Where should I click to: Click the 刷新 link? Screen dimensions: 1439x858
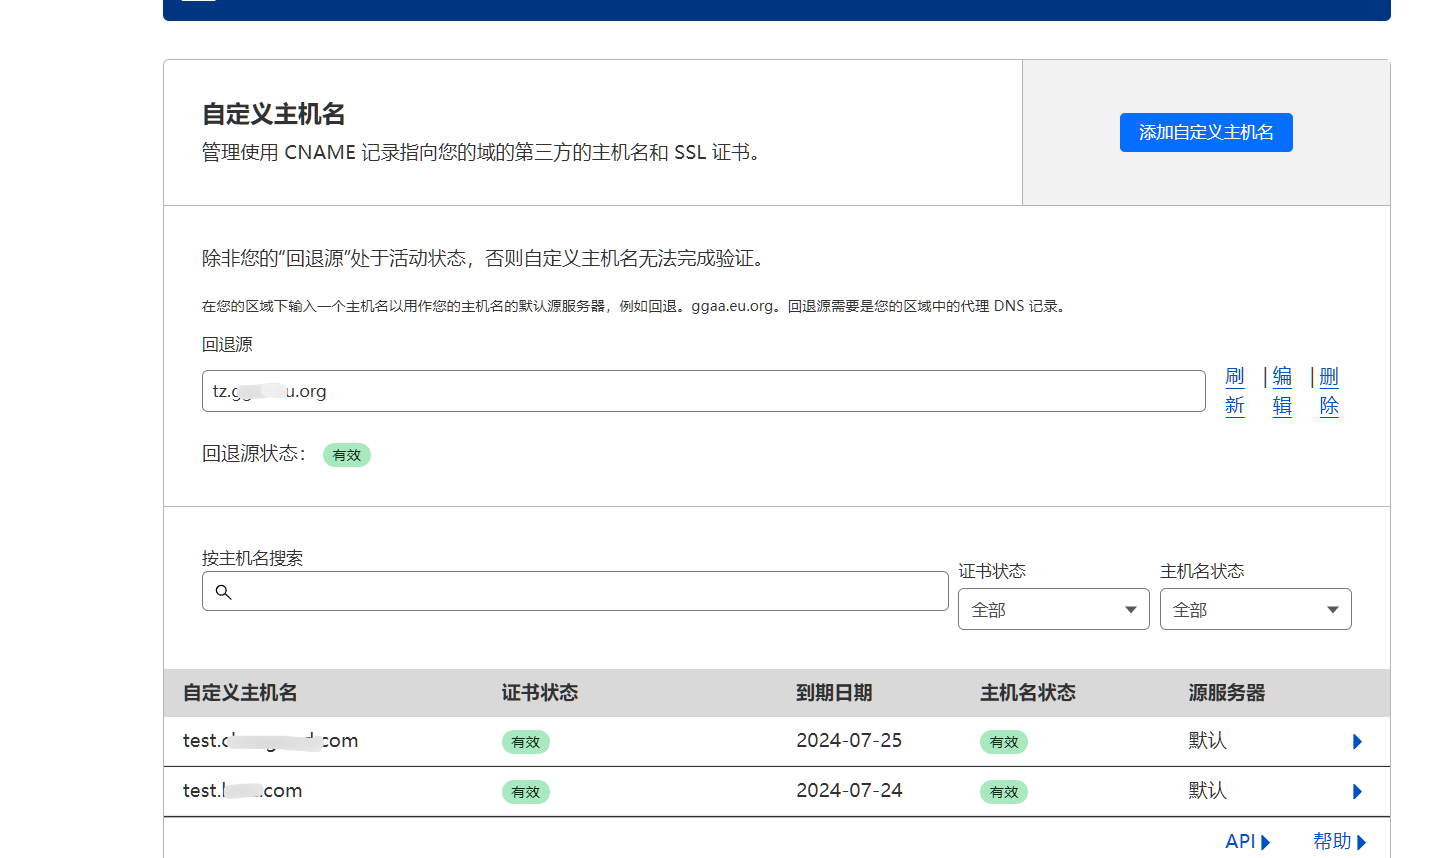(1235, 391)
